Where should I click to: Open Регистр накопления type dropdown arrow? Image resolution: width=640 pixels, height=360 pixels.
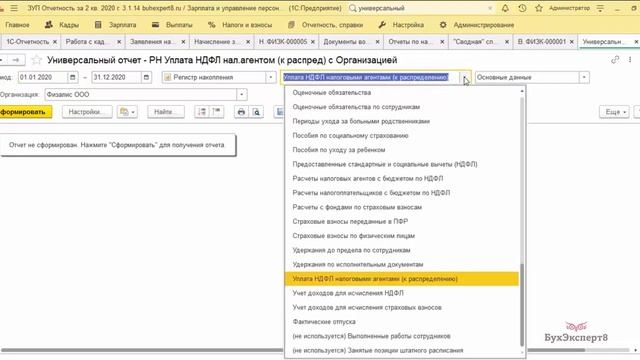[x=271, y=77]
